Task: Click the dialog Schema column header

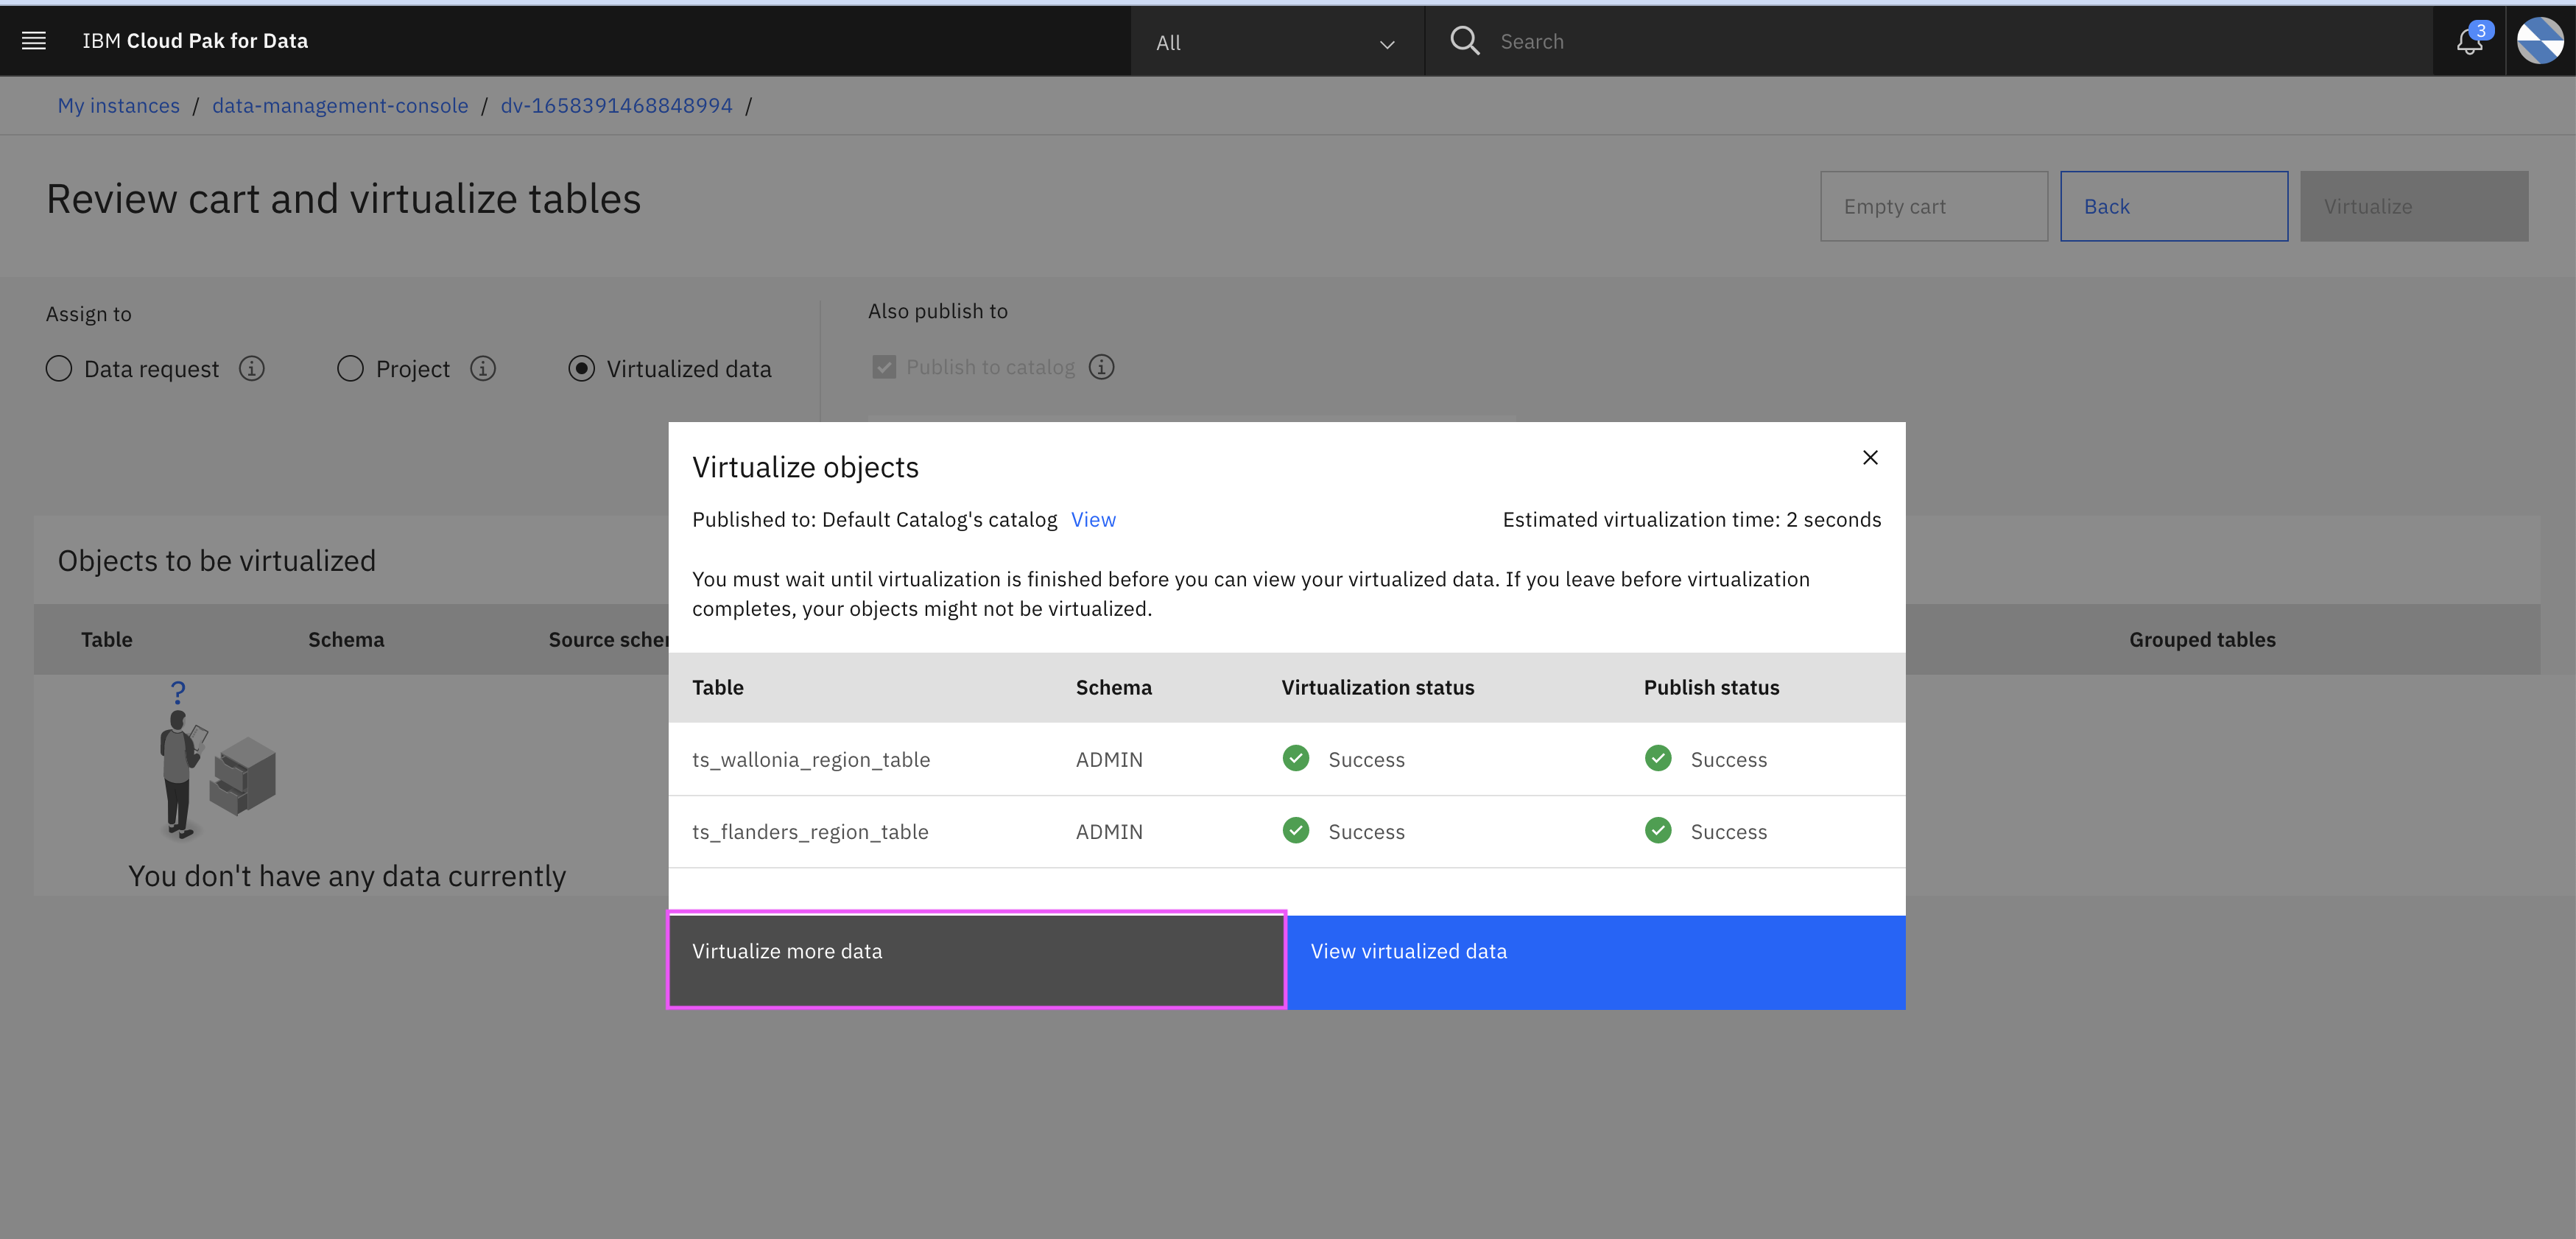Action: 1113,687
